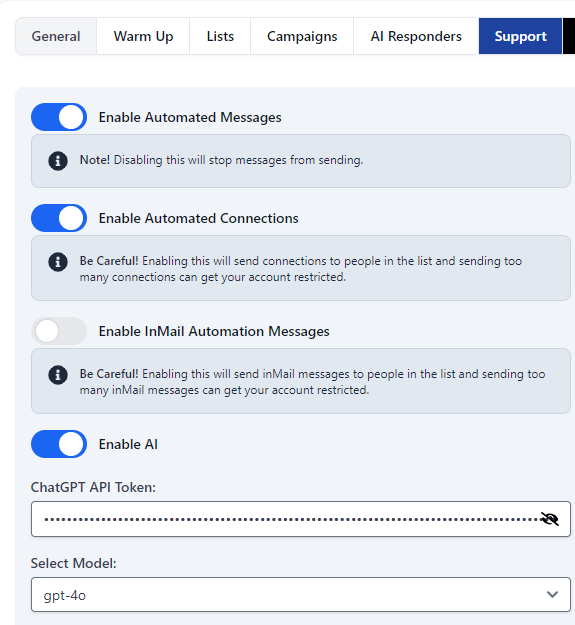
Task: Click info icon in Automated Connections warning
Action: (x=58, y=262)
